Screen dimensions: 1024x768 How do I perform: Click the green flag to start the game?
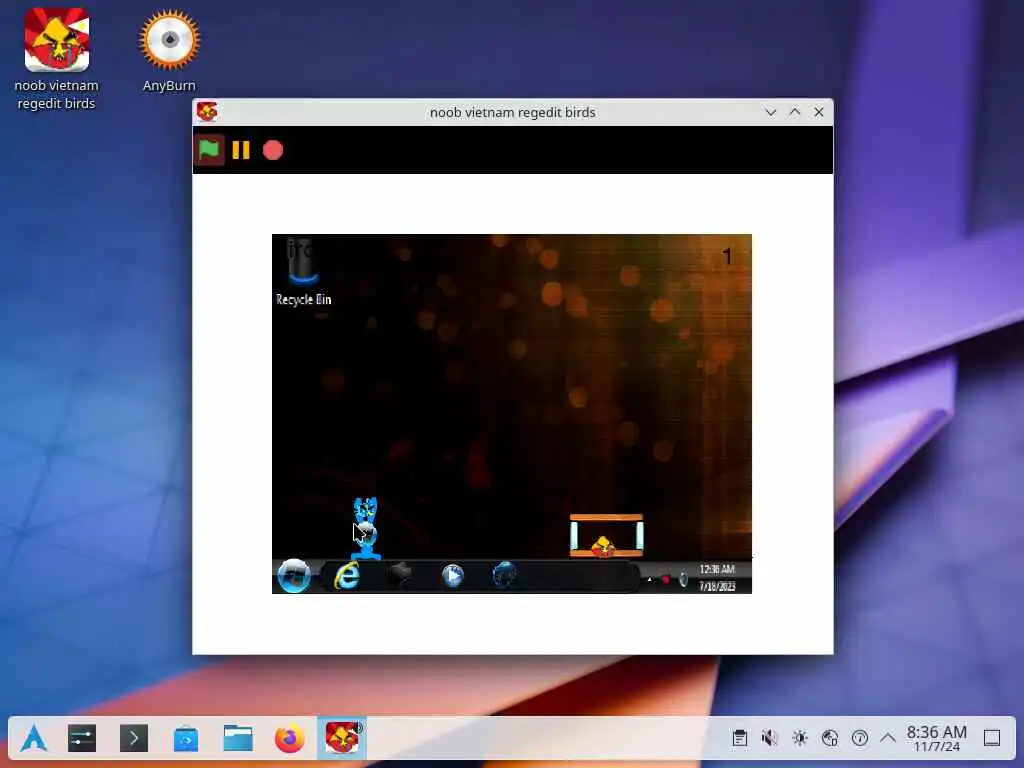(x=209, y=150)
